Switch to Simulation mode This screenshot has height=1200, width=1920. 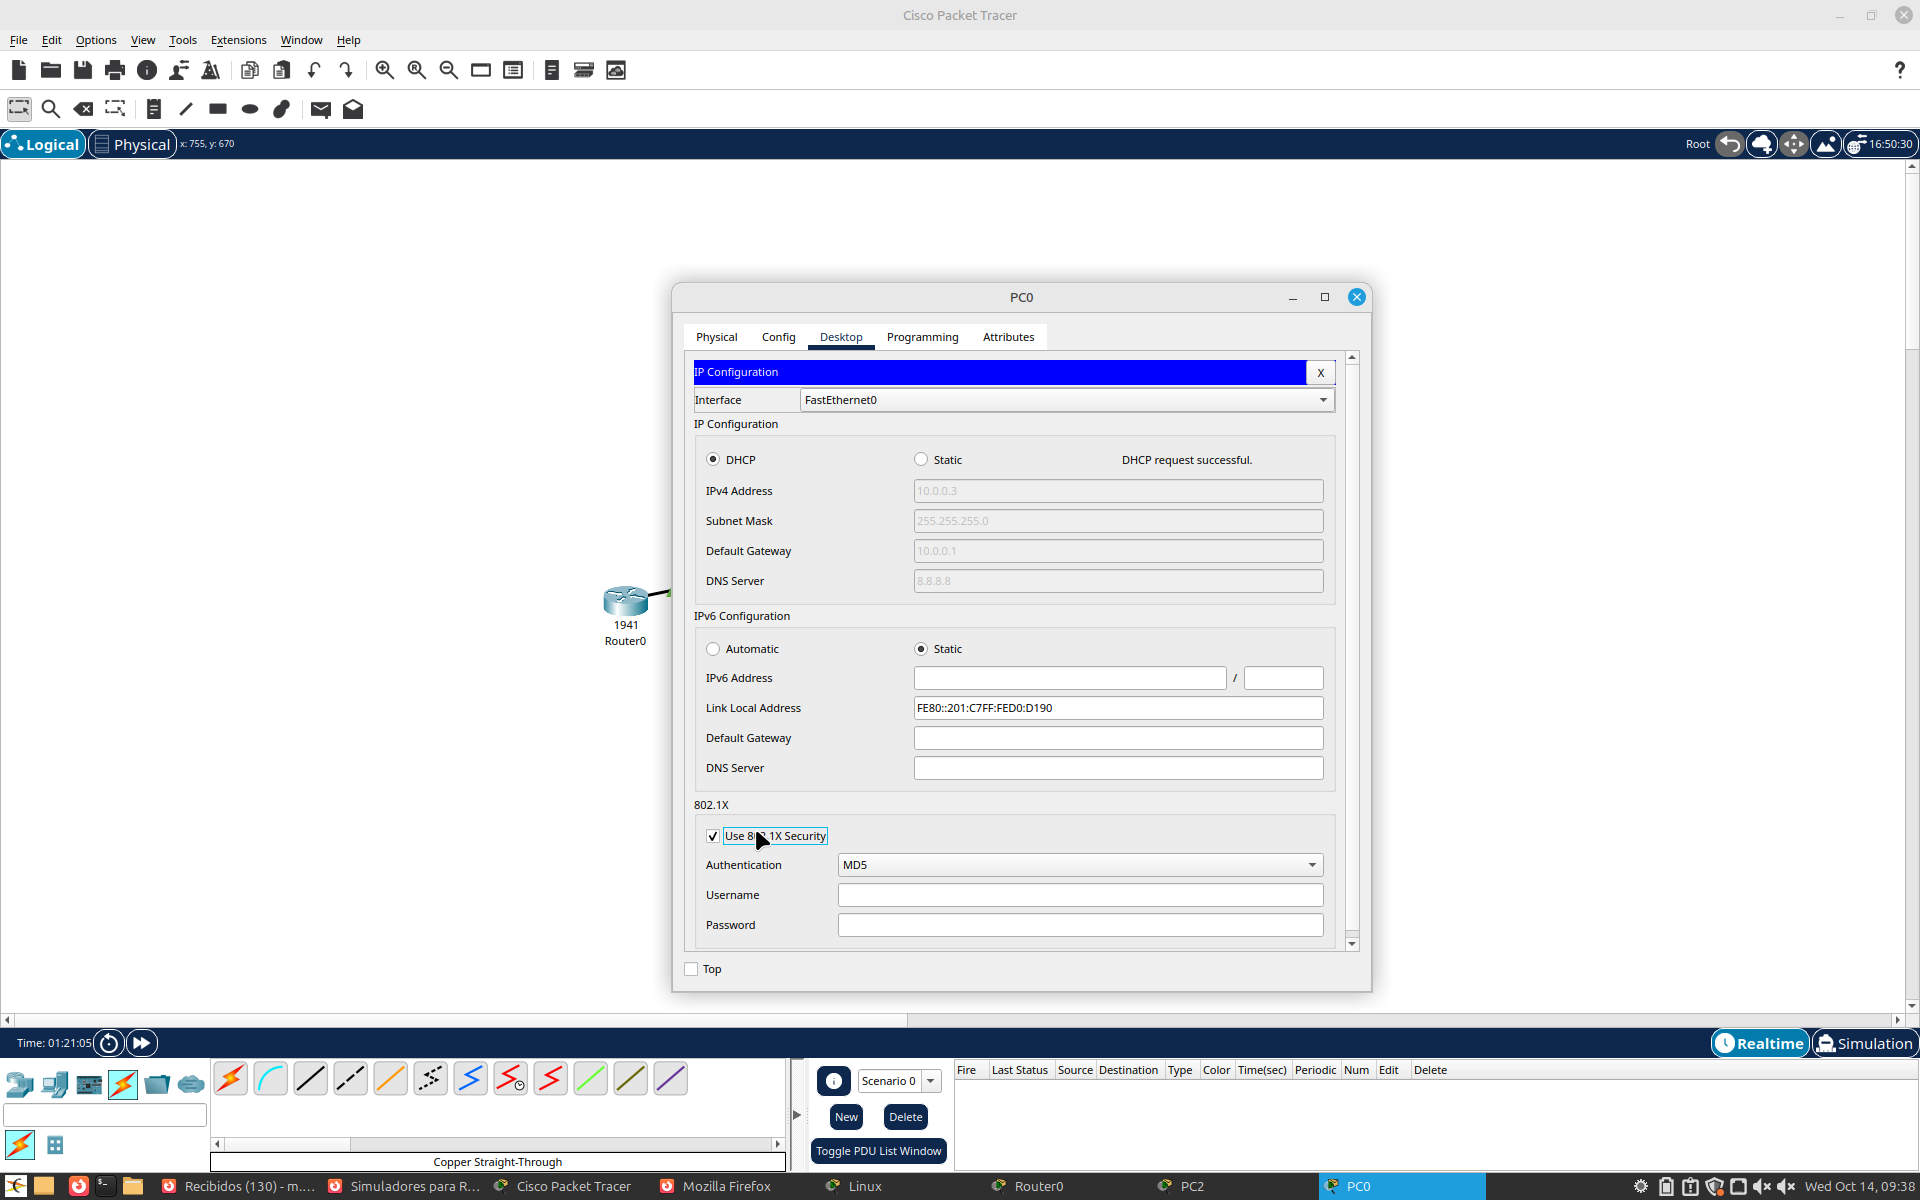(x=1865, y=1043)
